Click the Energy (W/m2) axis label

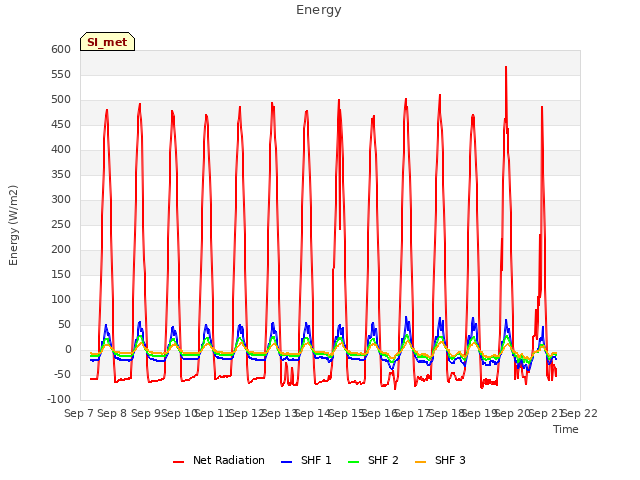point(13,225)
